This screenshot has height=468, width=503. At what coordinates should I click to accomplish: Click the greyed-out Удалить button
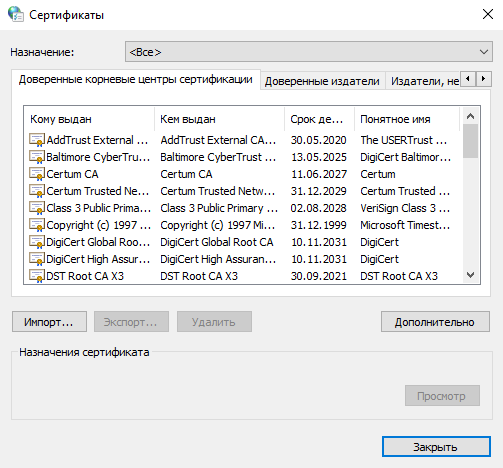214,322
